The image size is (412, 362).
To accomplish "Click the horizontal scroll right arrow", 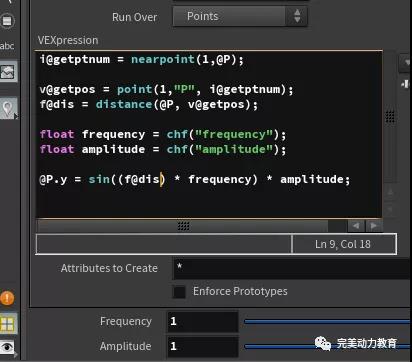I will pyautogui.click(x=373, y=226).
